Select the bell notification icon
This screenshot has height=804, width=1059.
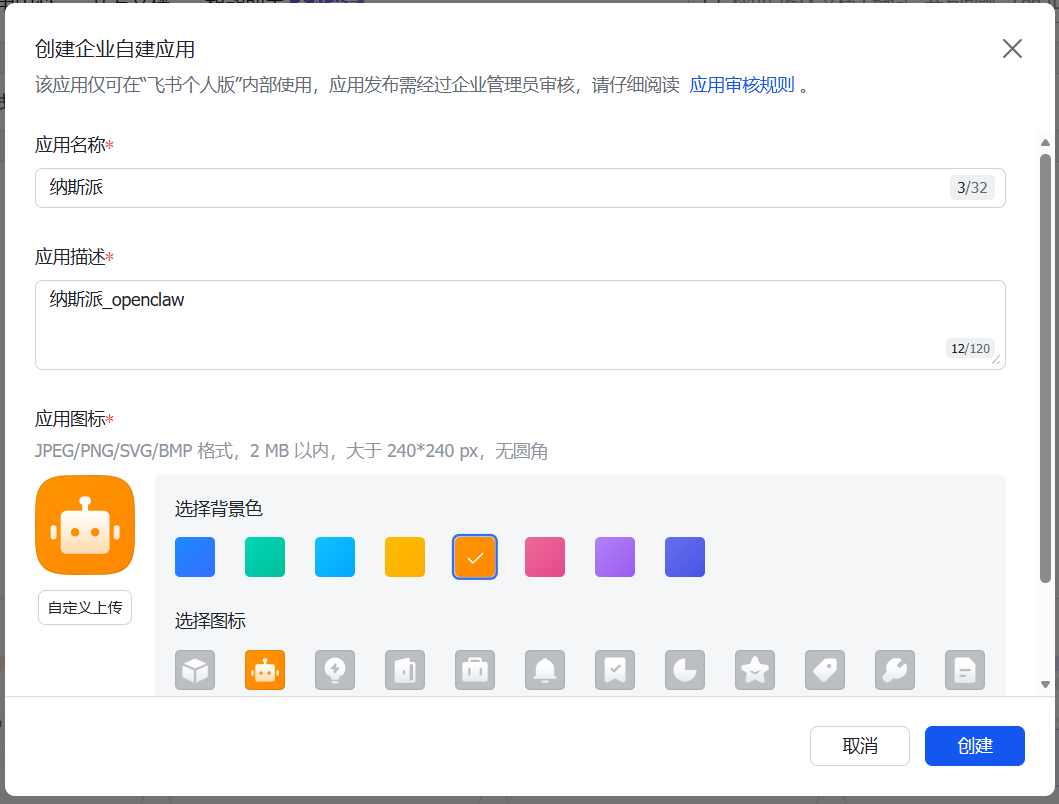click(x=545, y=670)
